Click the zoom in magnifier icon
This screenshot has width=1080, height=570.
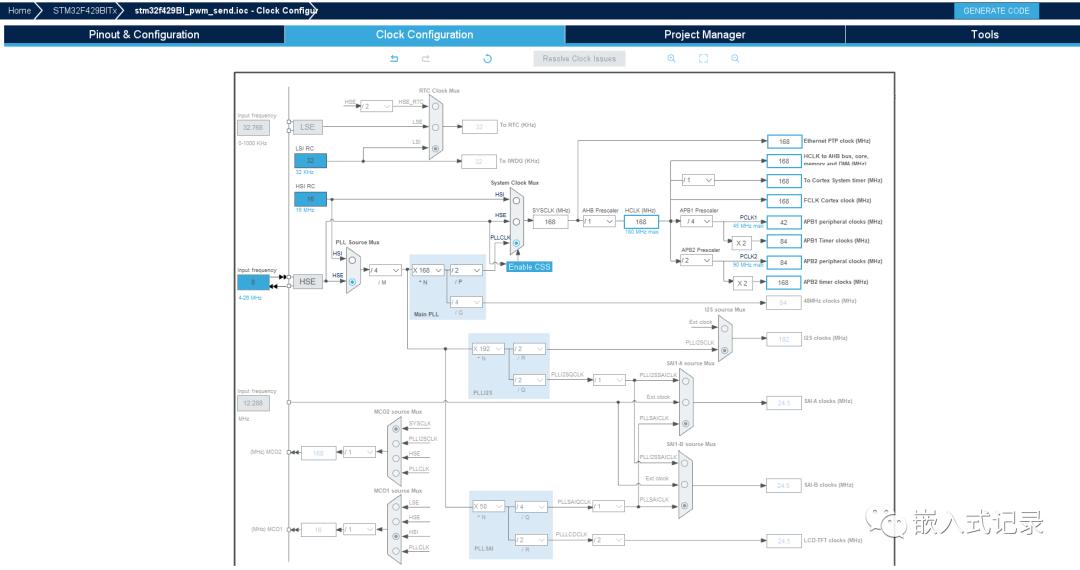coord(672,59)
